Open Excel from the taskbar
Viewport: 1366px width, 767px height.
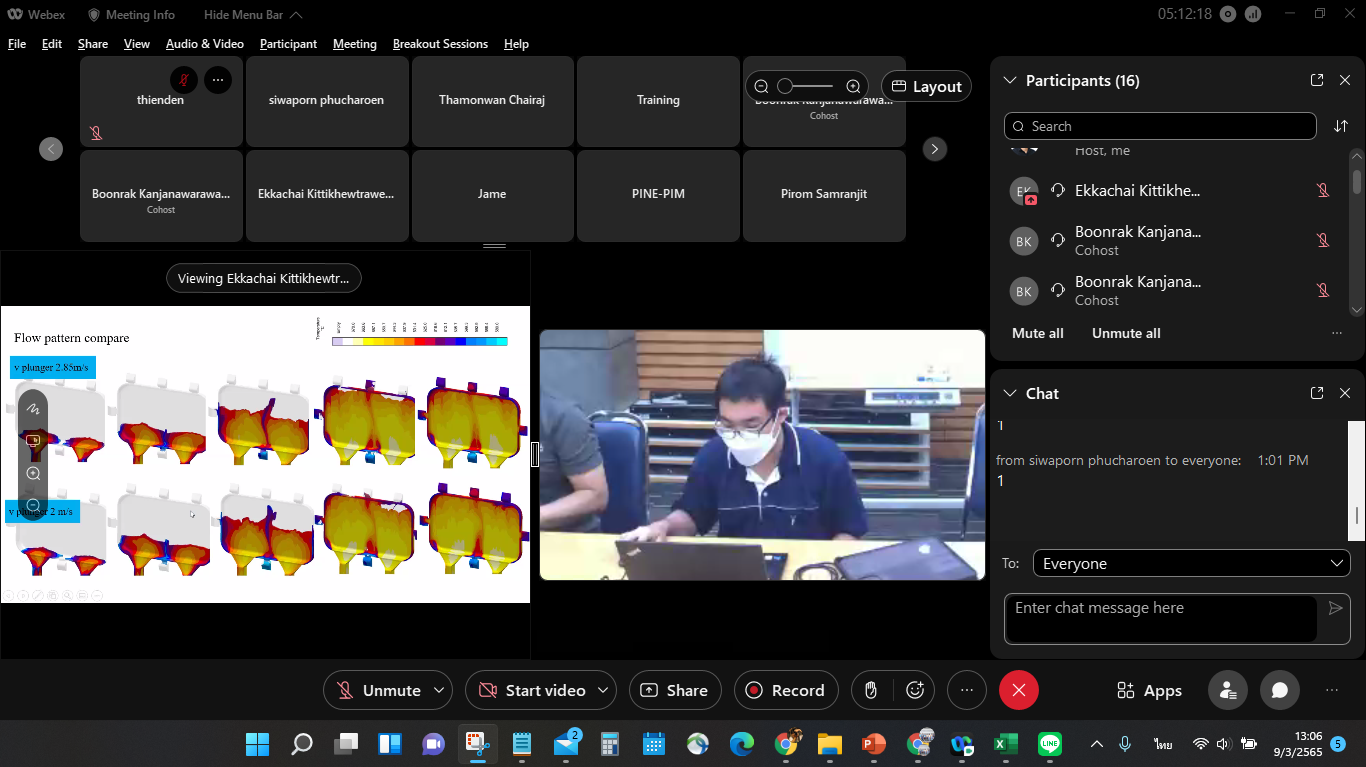tap(1005, 744)
